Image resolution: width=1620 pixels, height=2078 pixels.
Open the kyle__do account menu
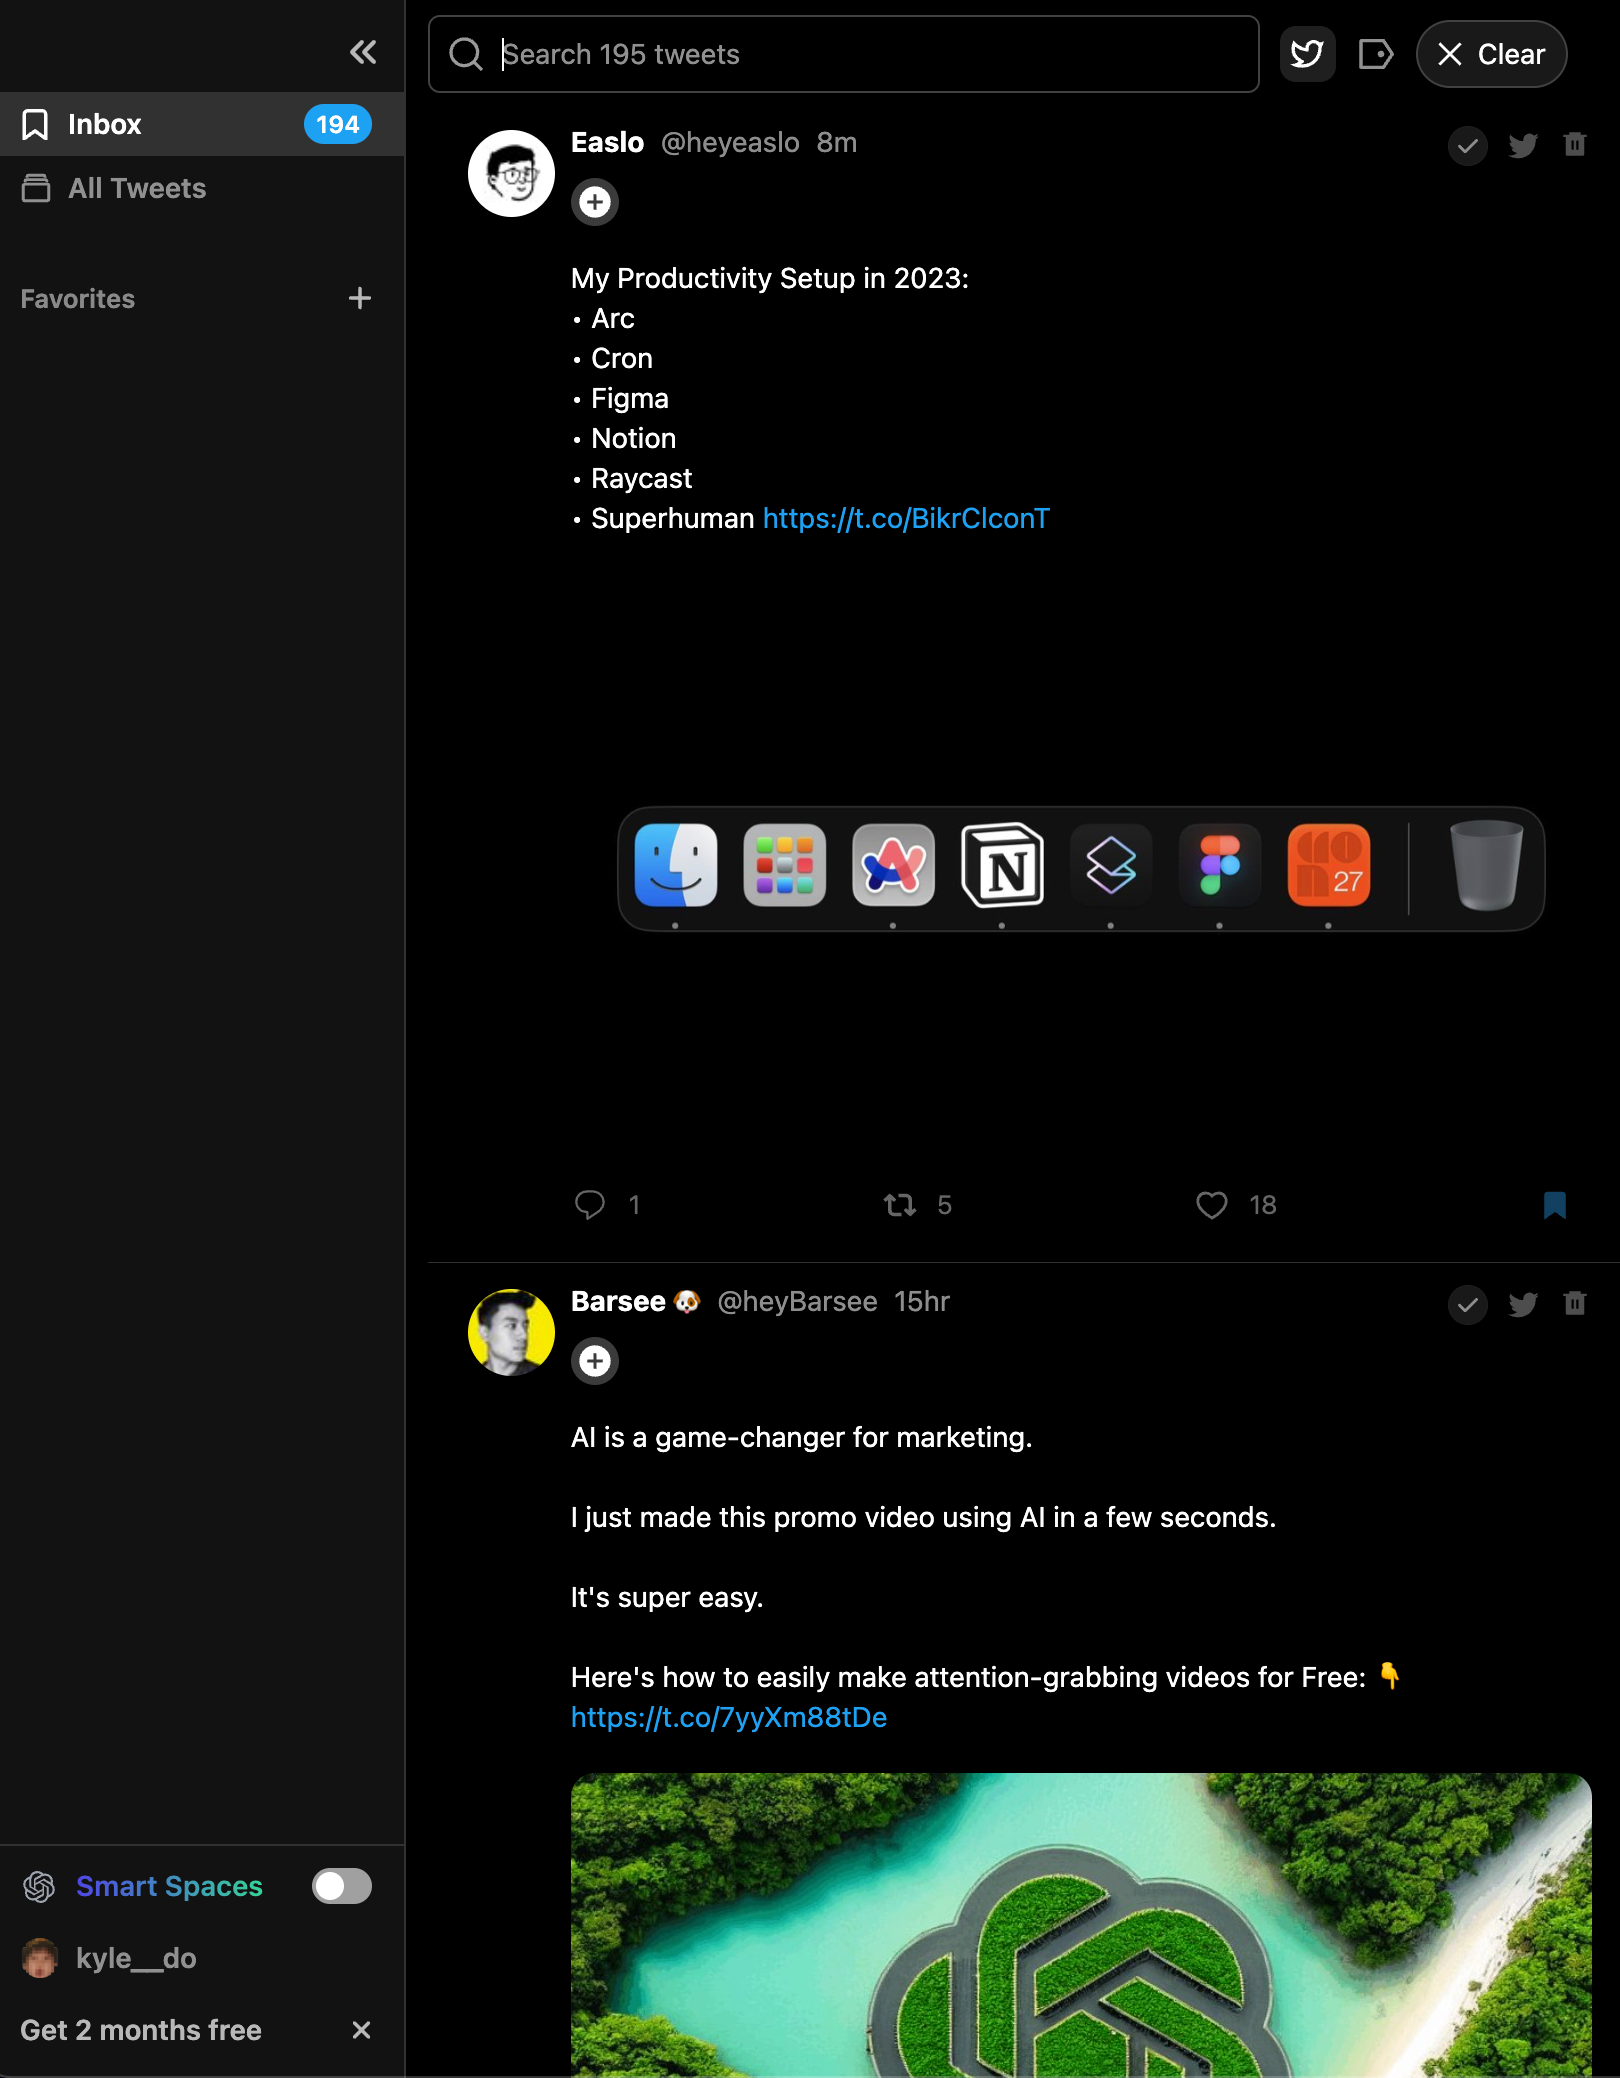point(110,1958)
